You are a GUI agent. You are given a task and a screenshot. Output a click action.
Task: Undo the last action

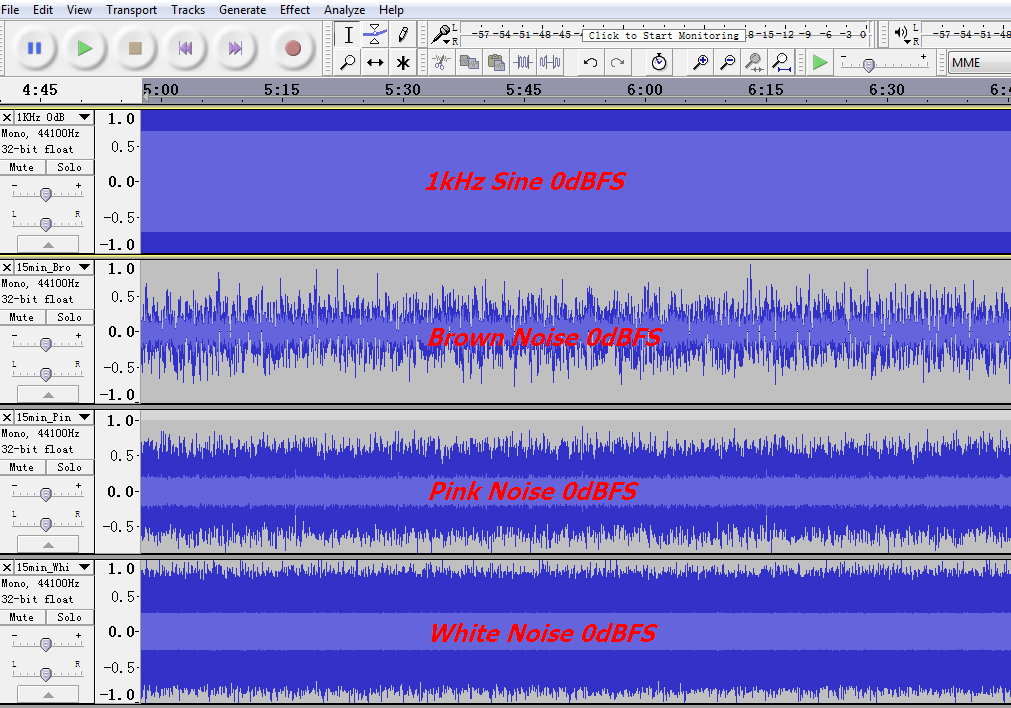590,63
